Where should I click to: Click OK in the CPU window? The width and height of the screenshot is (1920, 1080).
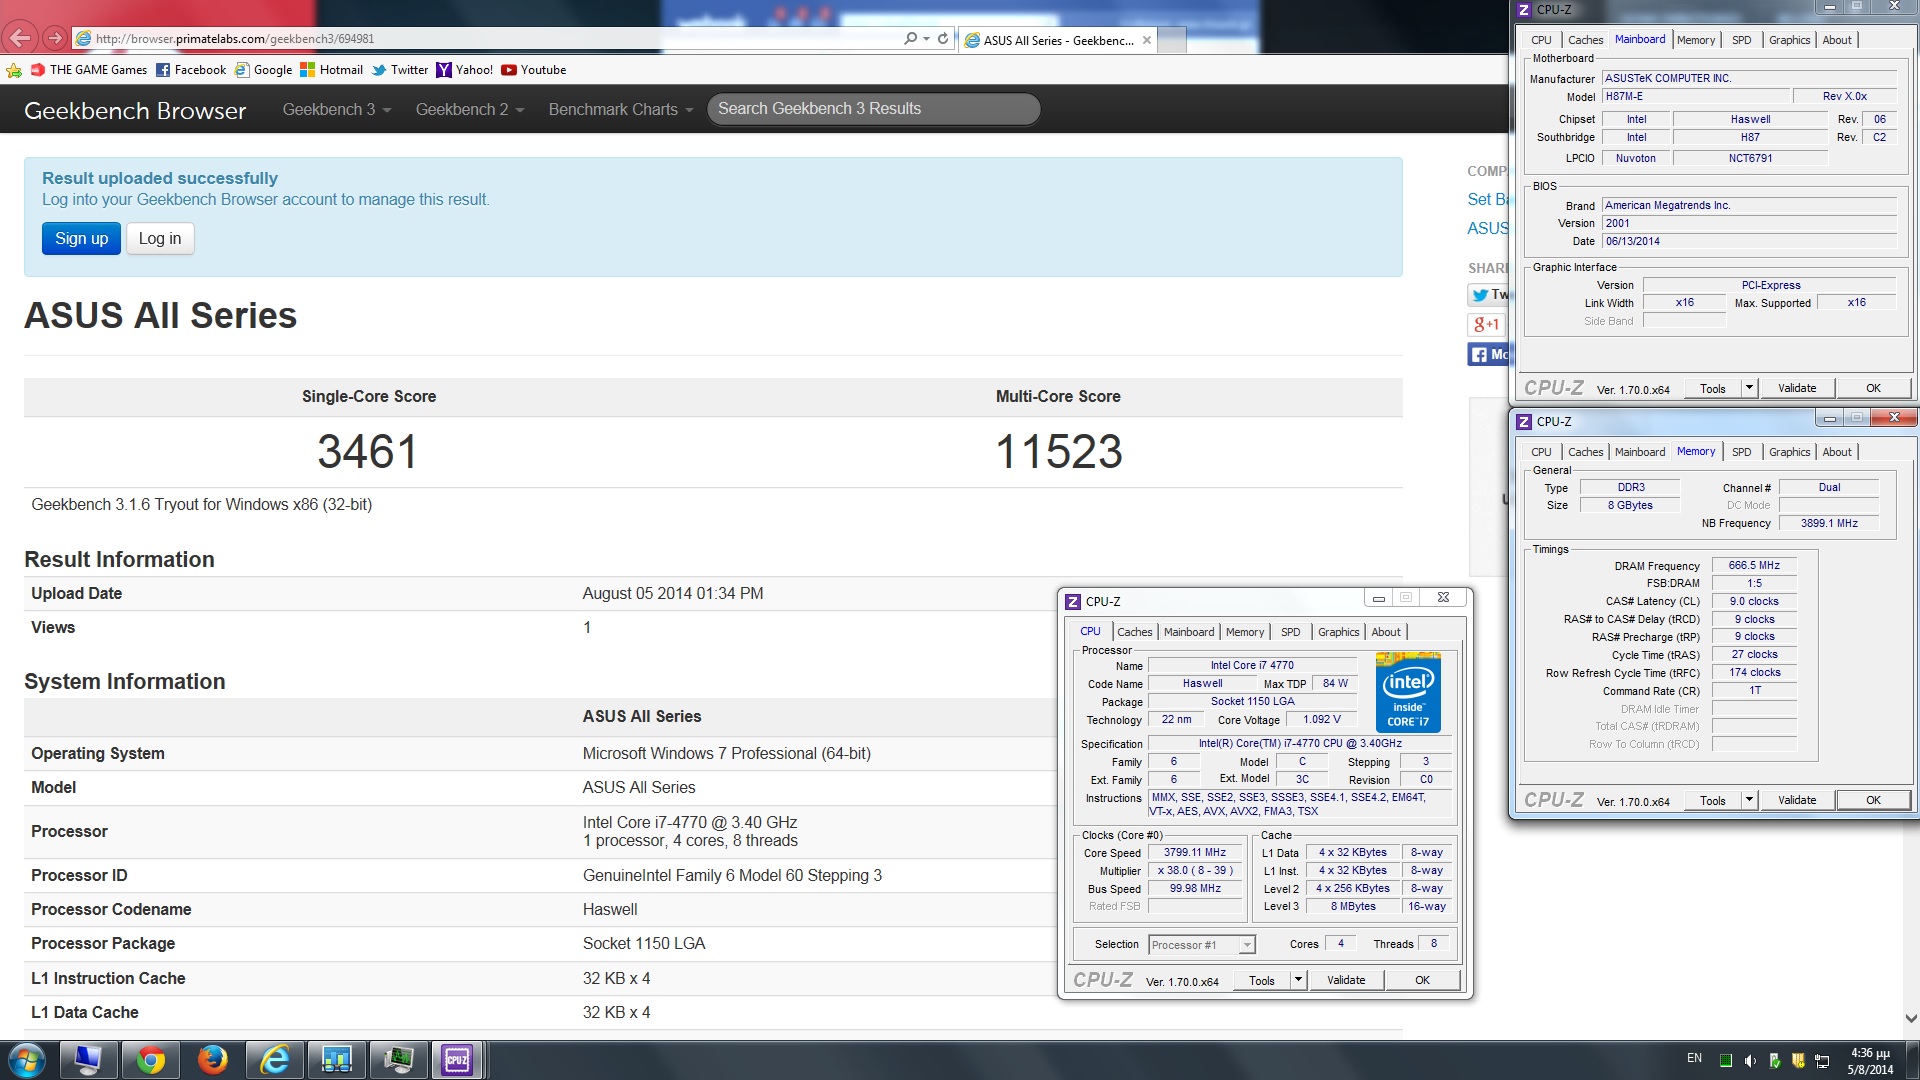(x=1422, y=980)
